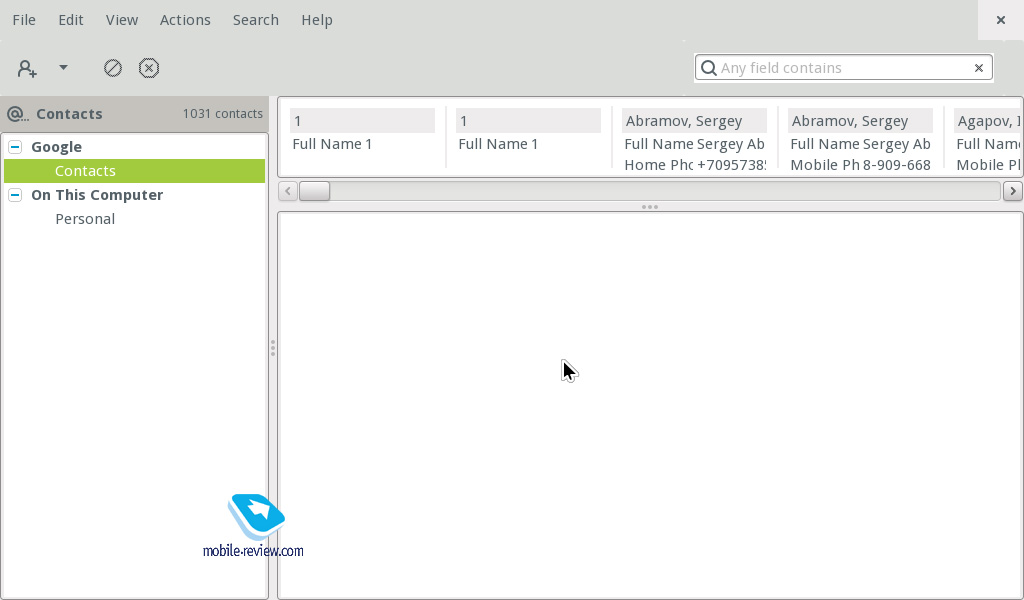Open the File menu
The height and width of the screenshot is (600, 1024).
24,20
